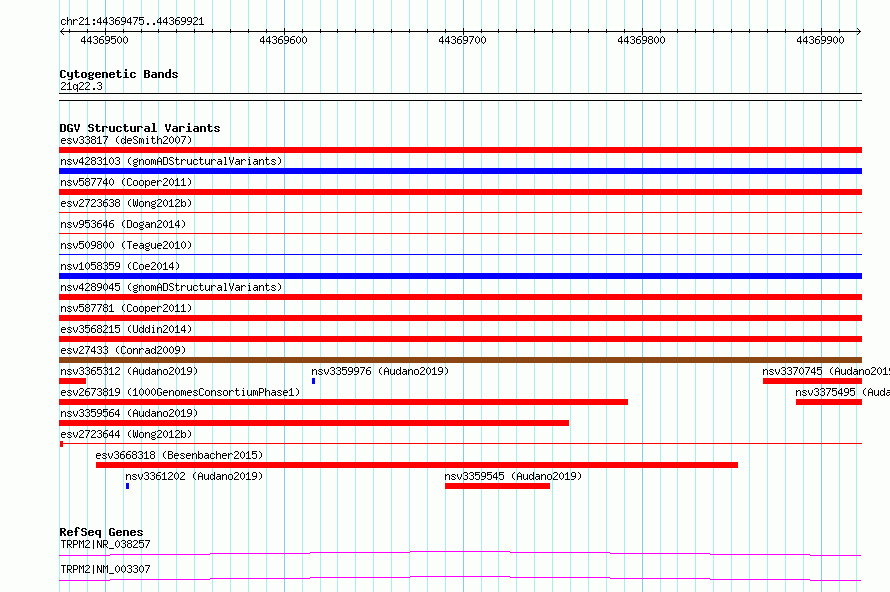890x592 pixels.
Task: Click ruler tick 44369700
Action: [463, 40]
